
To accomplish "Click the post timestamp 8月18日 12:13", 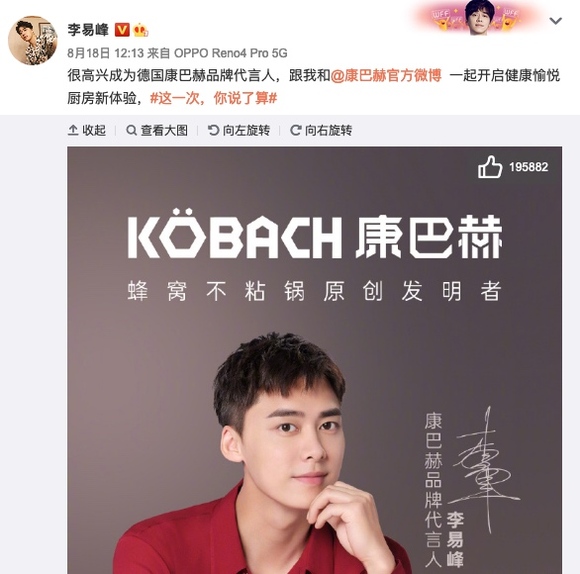I will click(105, 53).
